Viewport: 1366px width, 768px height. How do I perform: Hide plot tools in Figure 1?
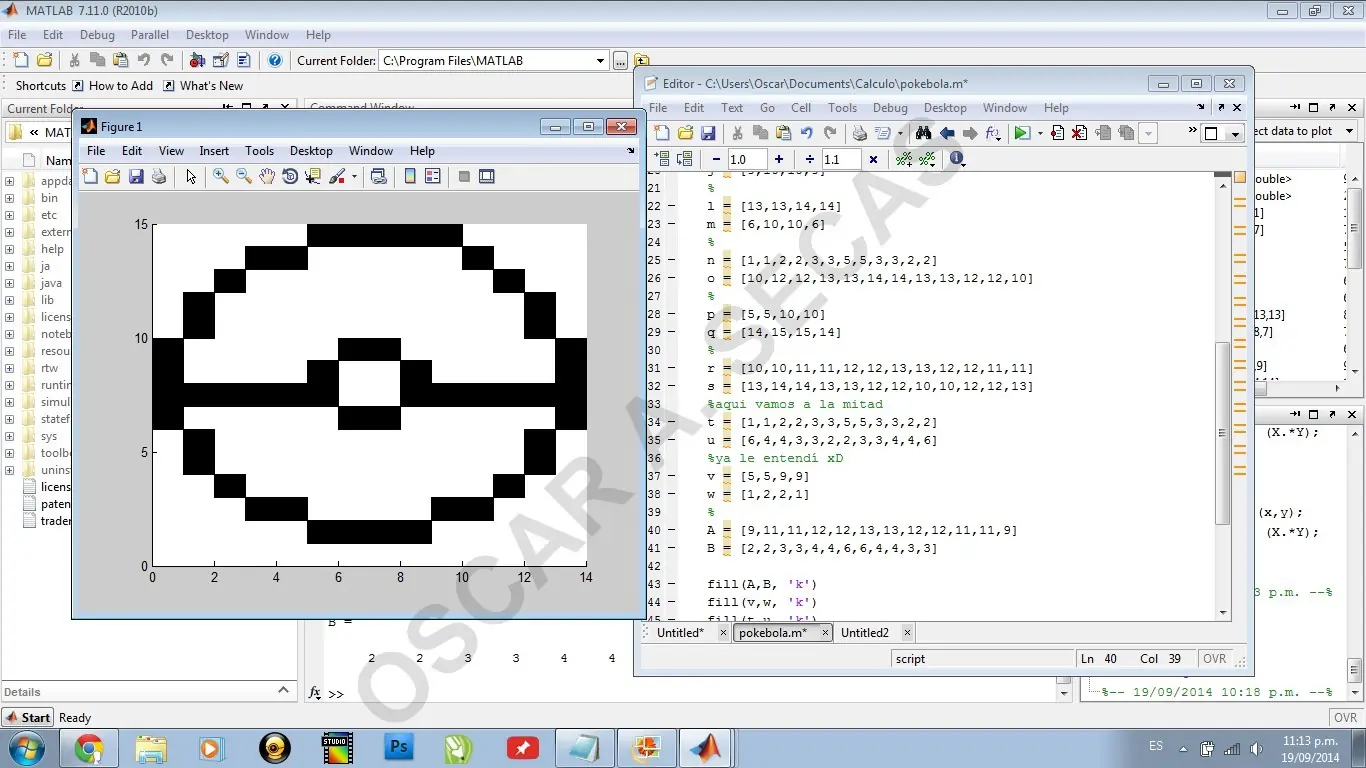[x=464, y=177]
